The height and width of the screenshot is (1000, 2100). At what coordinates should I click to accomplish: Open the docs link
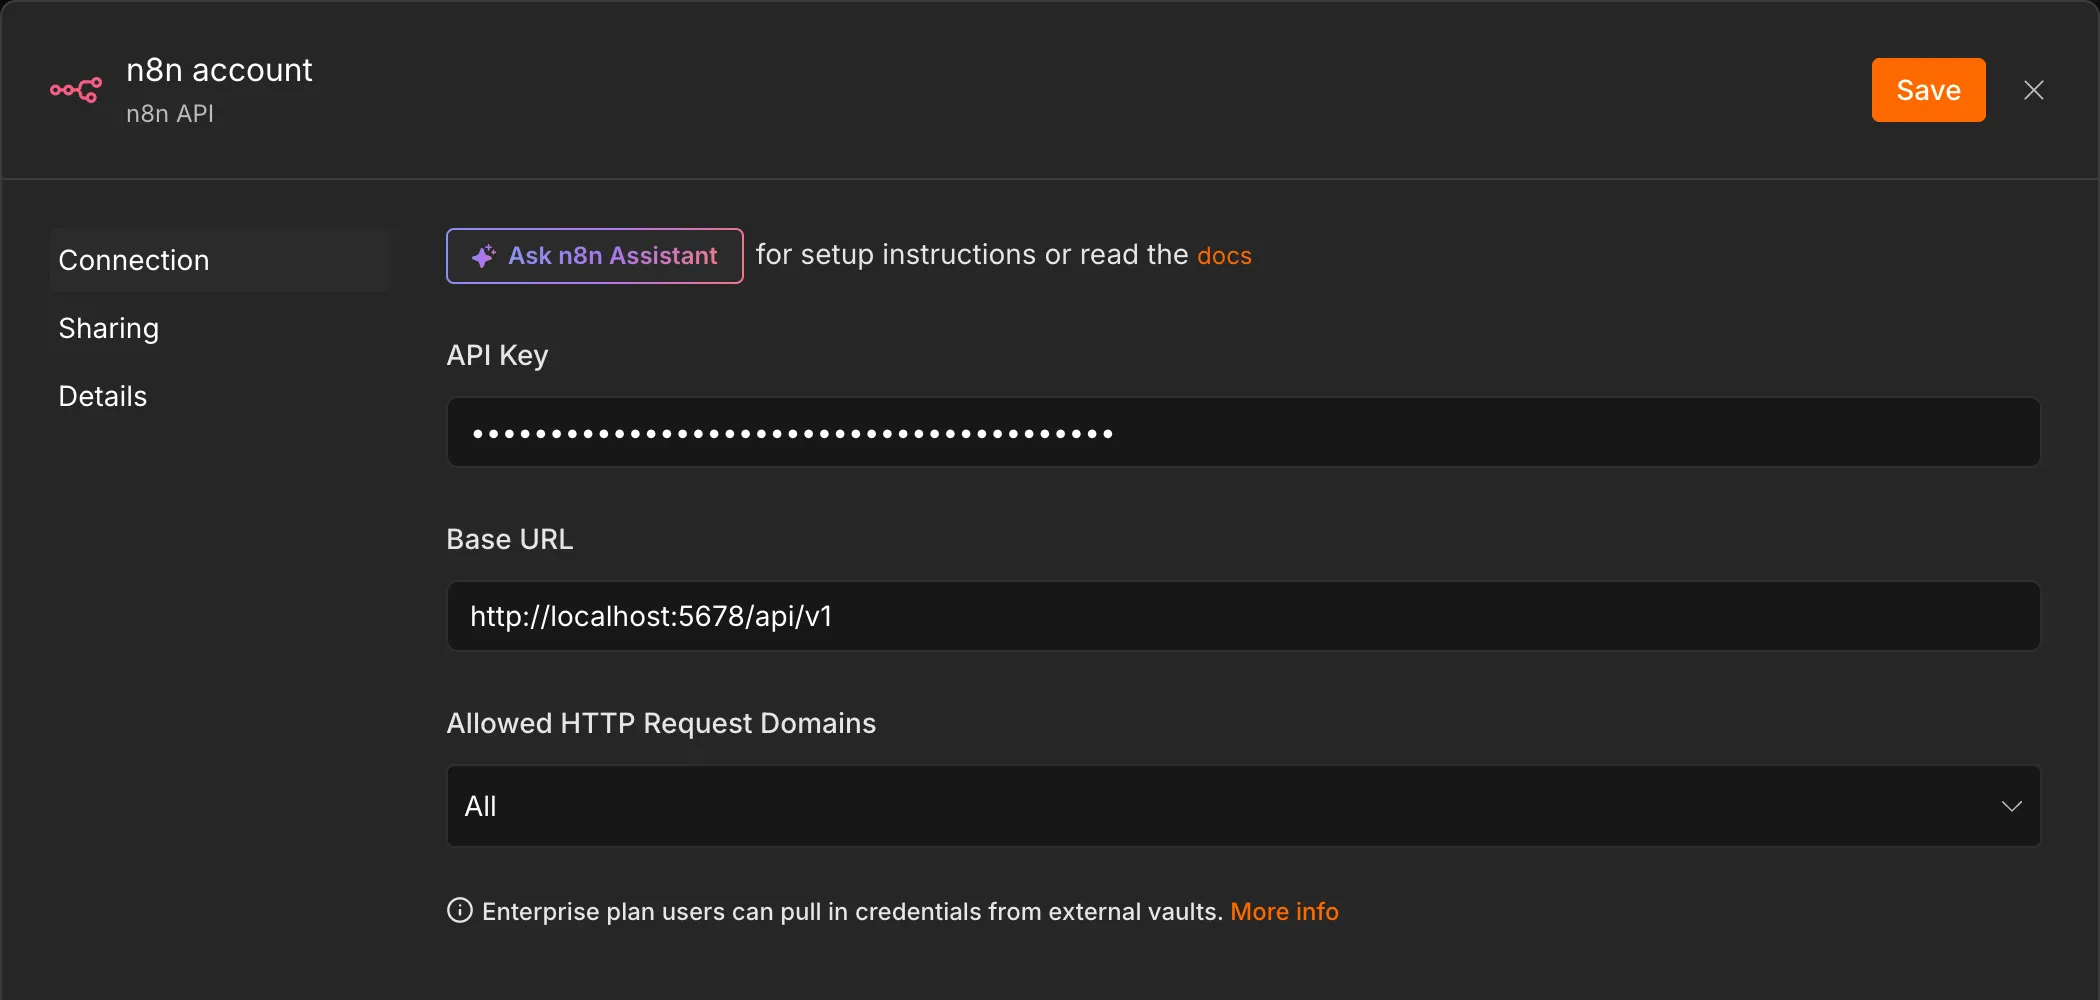[x=1224, y=256]
